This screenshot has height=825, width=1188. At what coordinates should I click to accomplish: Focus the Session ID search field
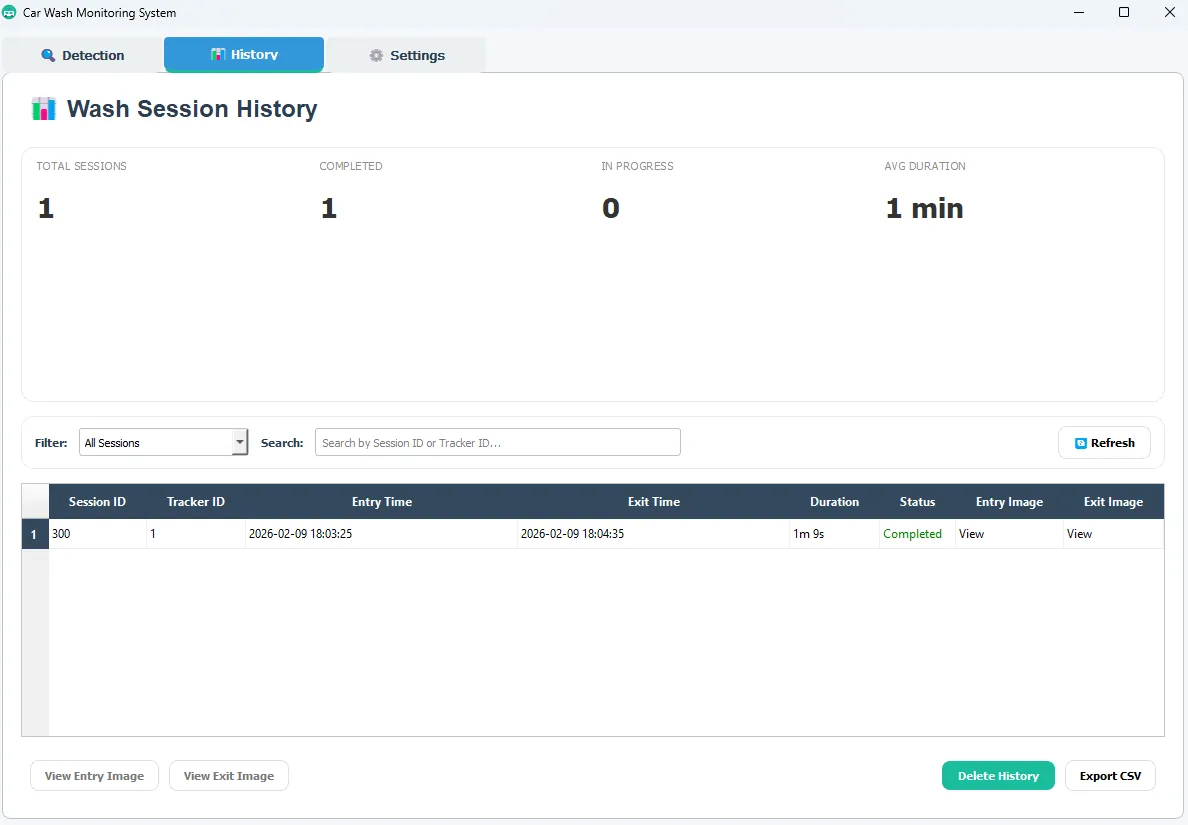point(498,442)
